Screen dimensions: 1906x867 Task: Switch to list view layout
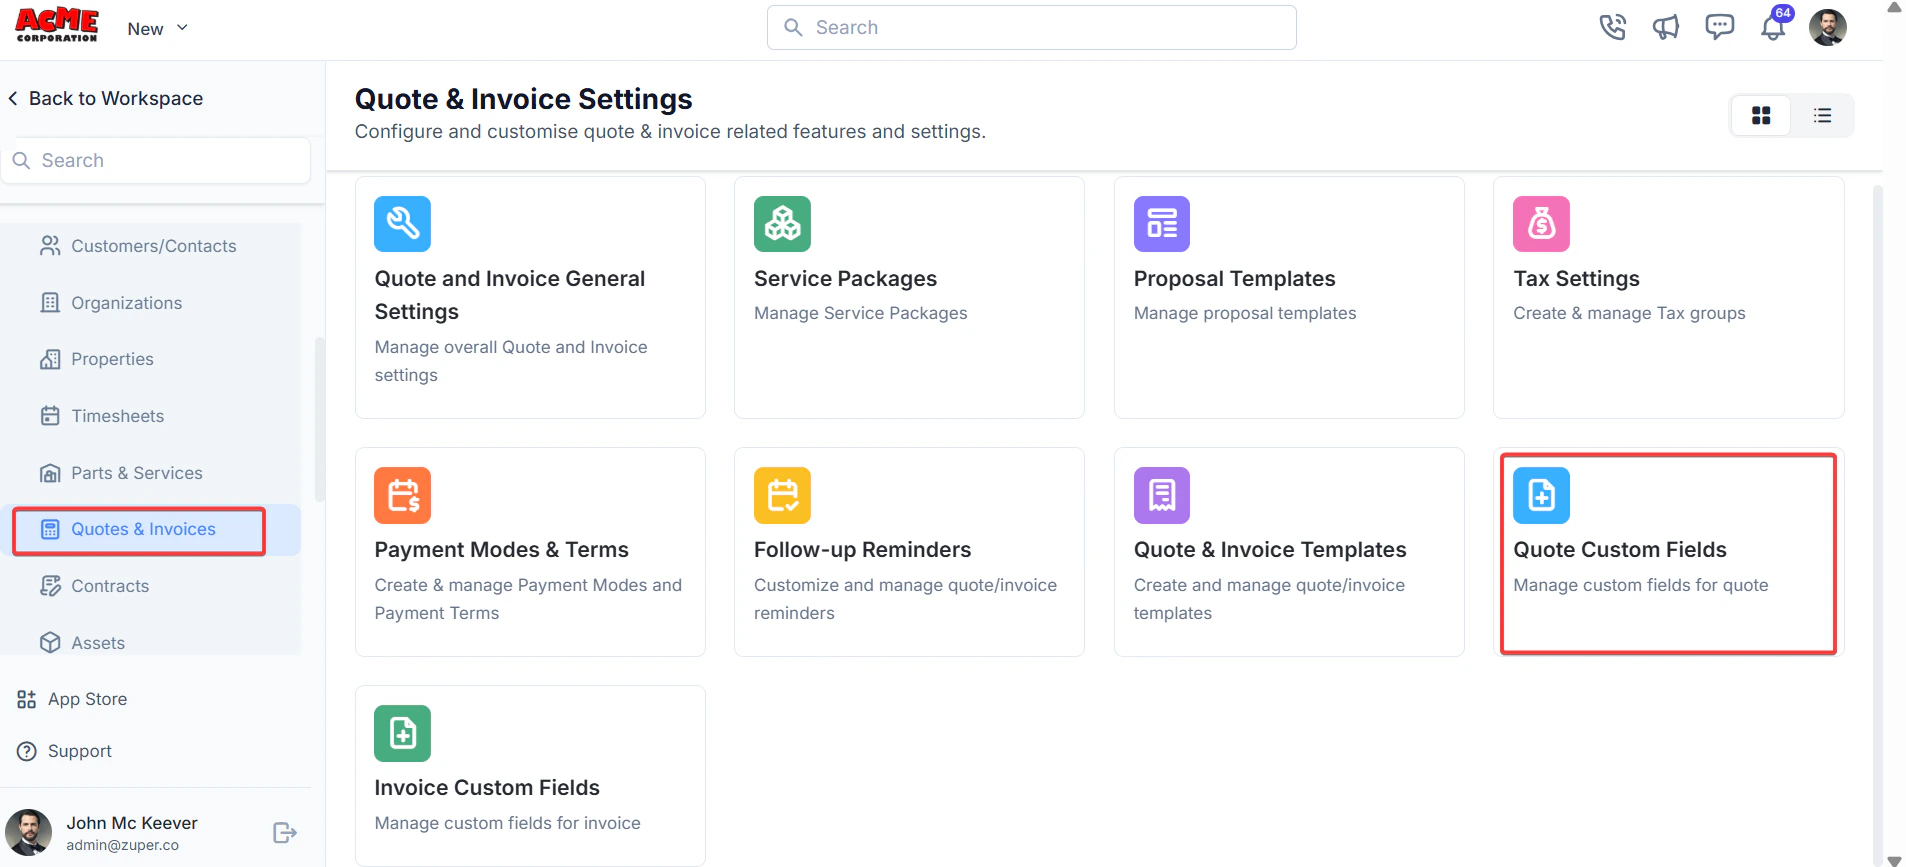[x=1822, y=115]
